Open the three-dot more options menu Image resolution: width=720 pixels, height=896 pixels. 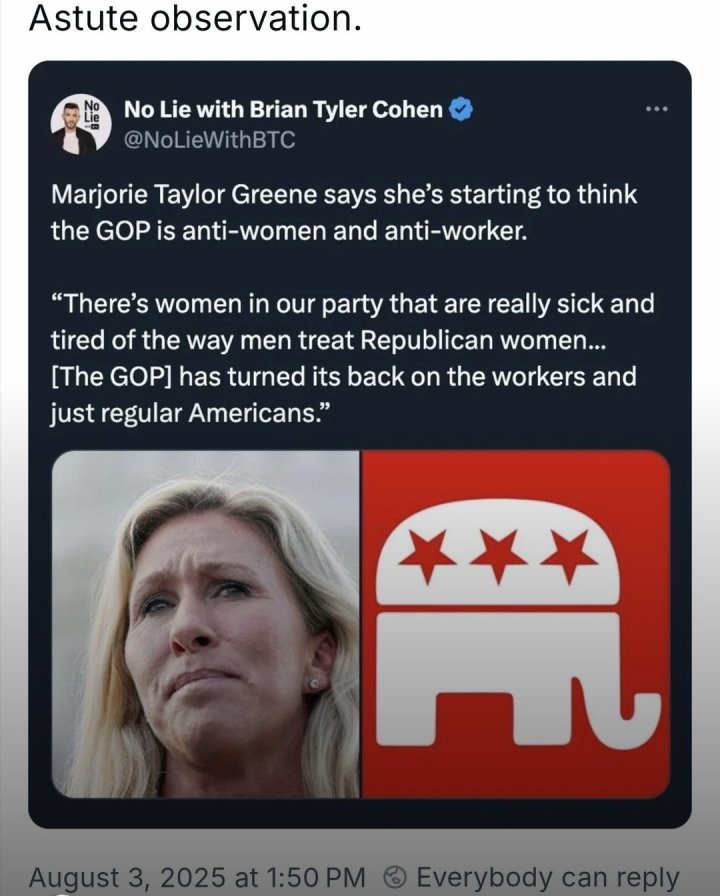(x=656, y=108)
